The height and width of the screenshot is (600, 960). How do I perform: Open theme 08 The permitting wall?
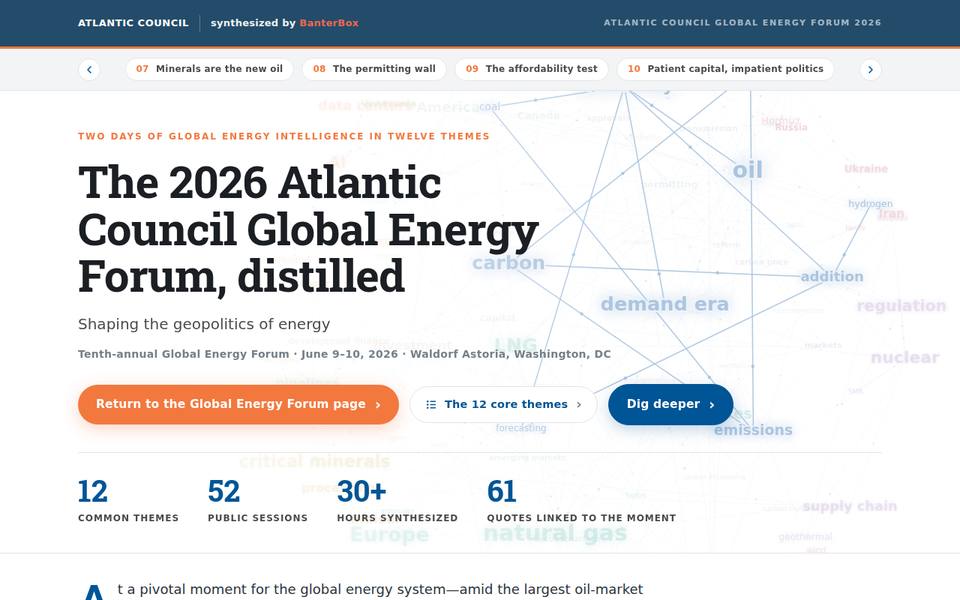(x=374, y=69)
